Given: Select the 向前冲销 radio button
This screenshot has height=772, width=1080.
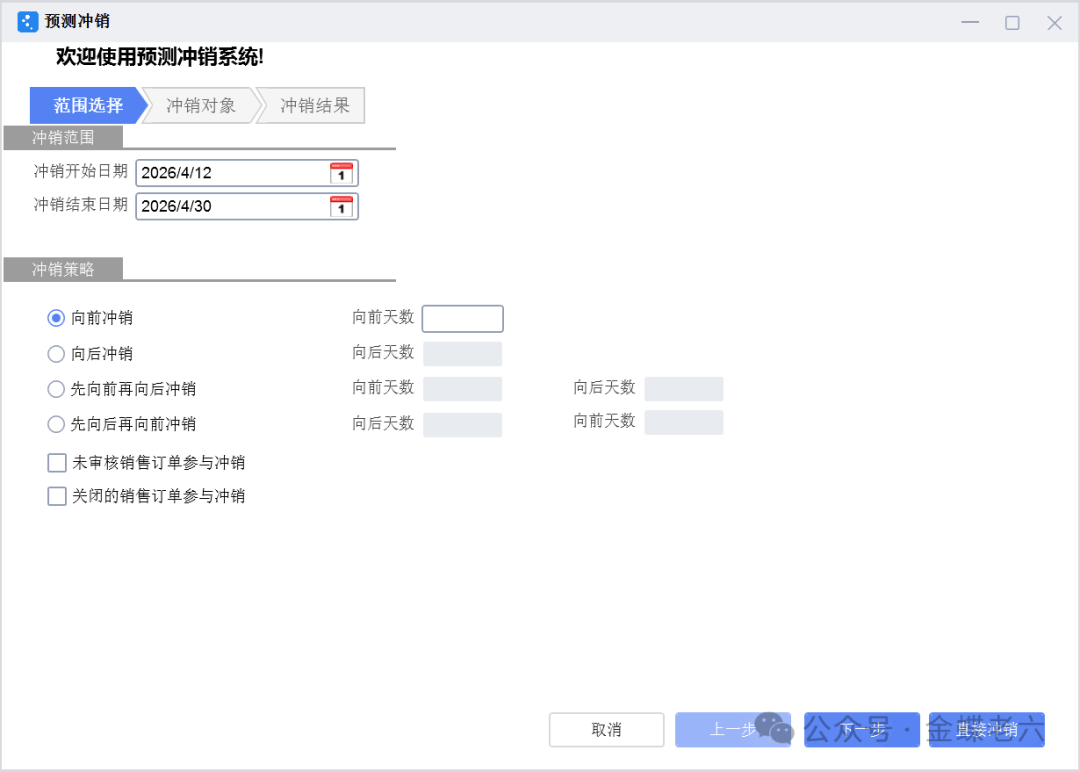Looking at the screenshot, I should [57, 318].
